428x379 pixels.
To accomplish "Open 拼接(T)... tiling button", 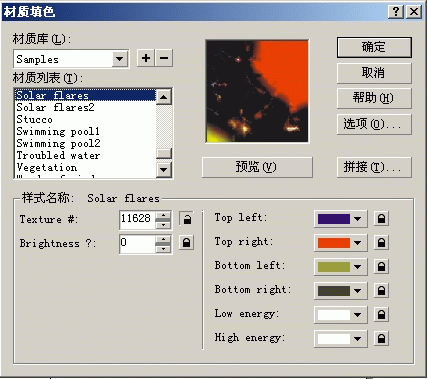I will 374,167.
